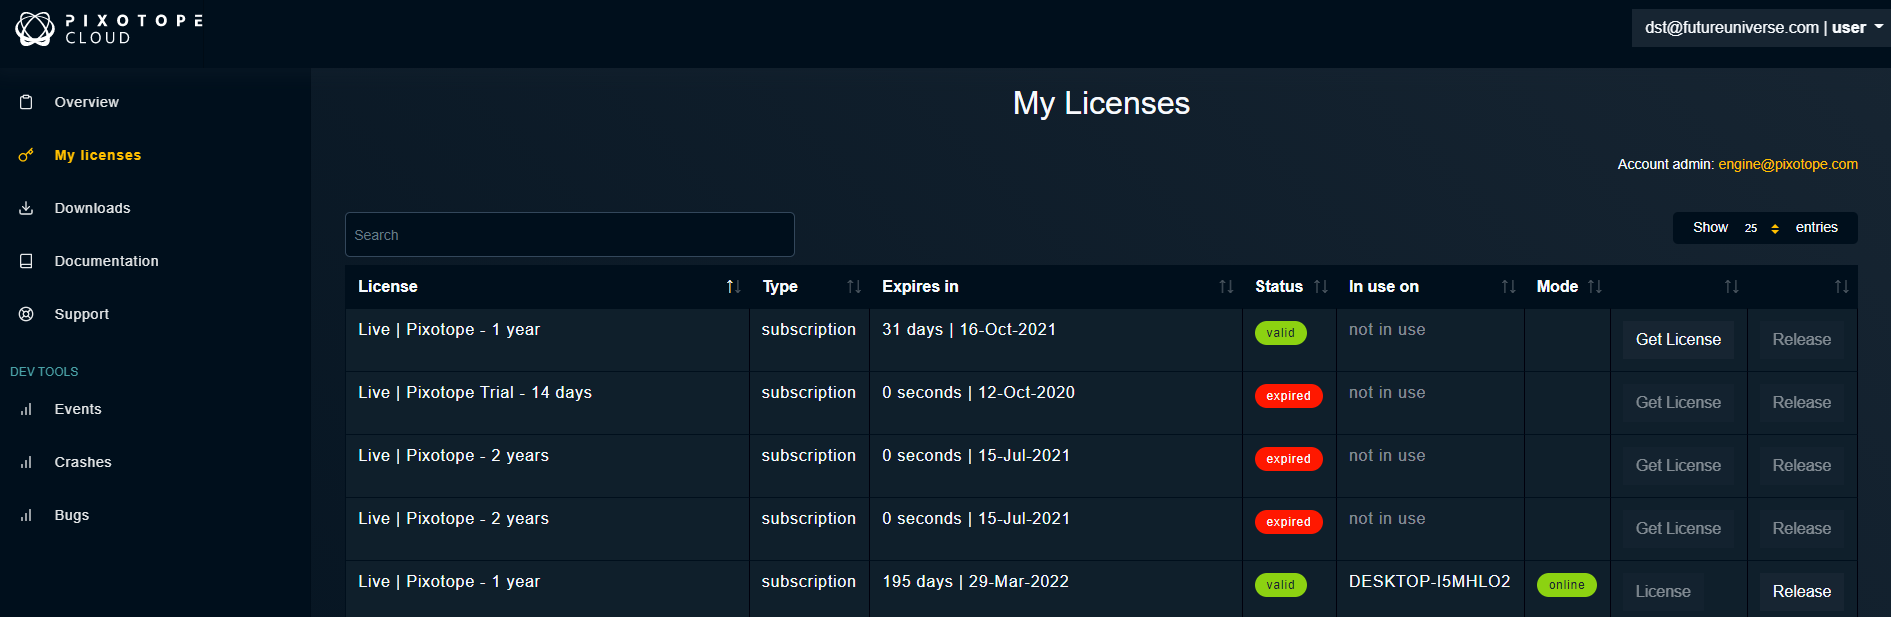Viewport: 1891px width, 617px height.
Task: Click License button for 29-Mar-2022 row
Action: pyautogui.click(x=1663, y=592)
